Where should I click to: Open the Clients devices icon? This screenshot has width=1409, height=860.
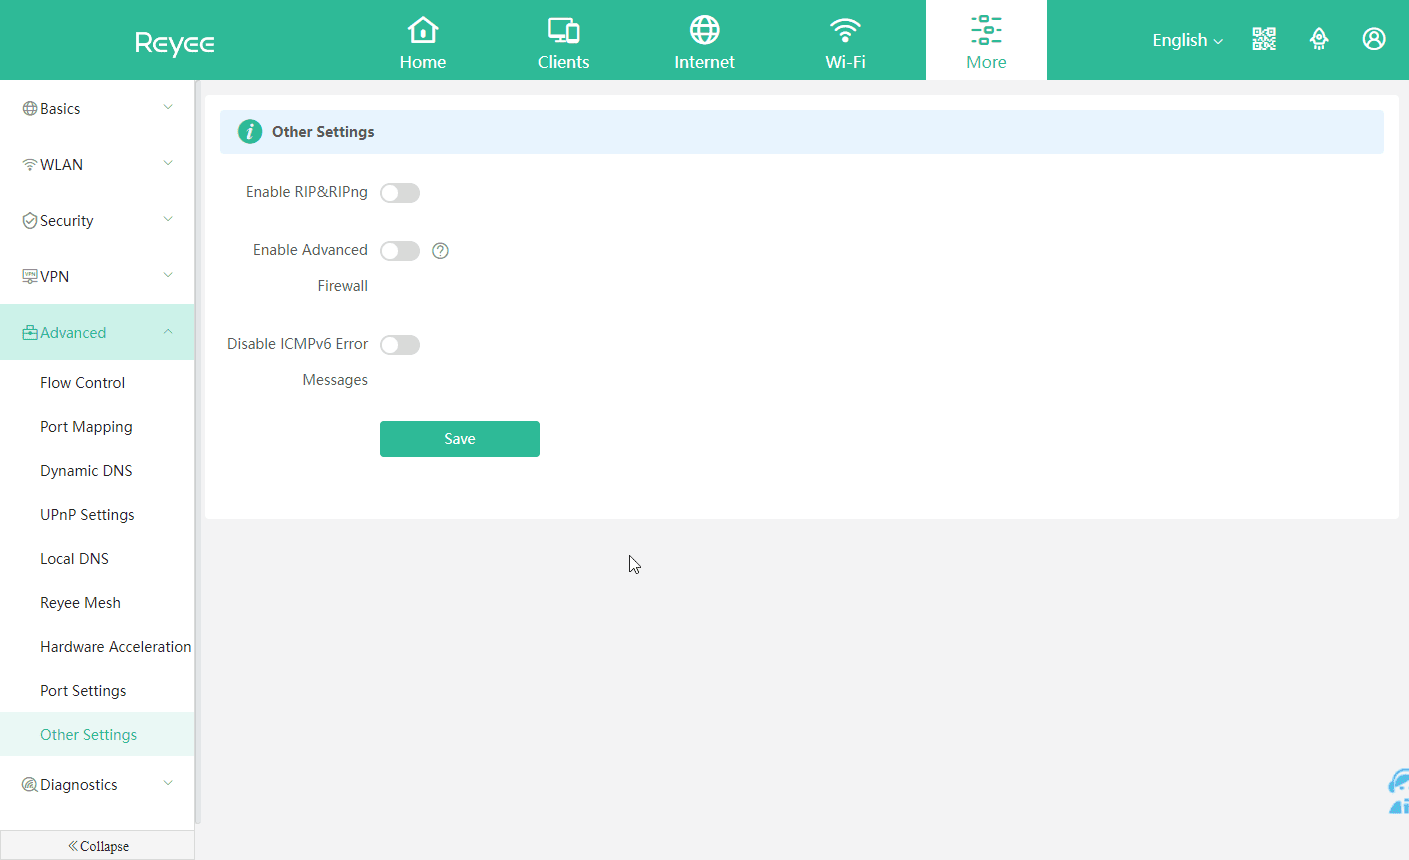coord(563,30)
